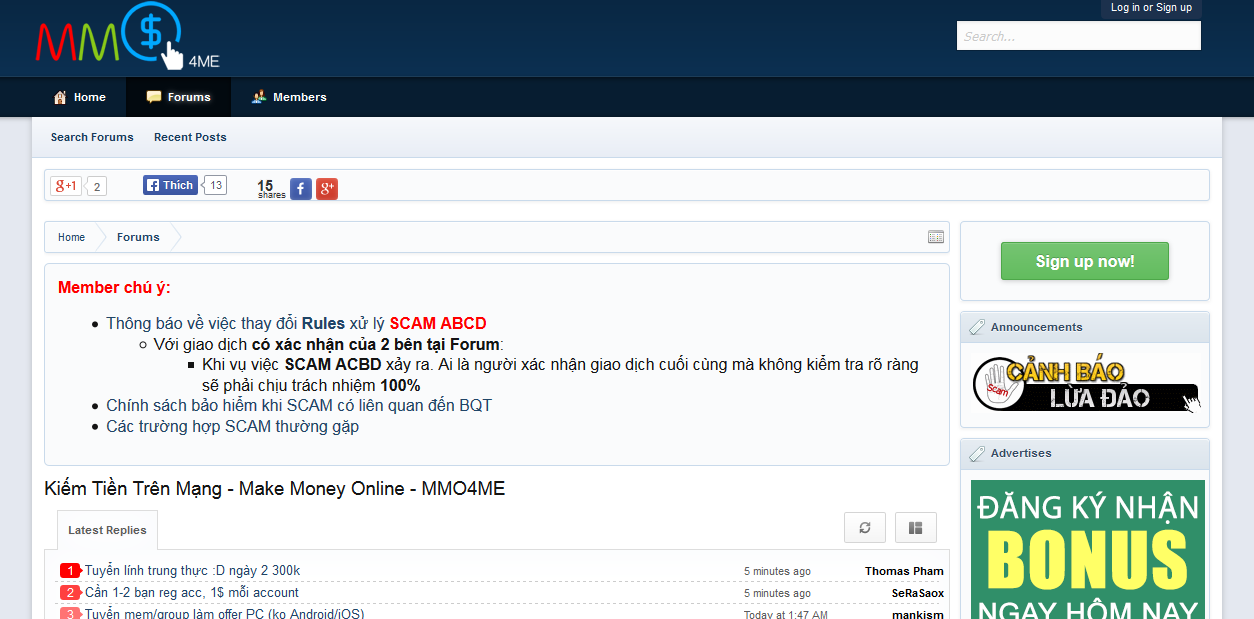Open thread Tuyển lính trung thực
This screenshot has width=1254, height=619.
pyautogui.click(x=192, y=571)
